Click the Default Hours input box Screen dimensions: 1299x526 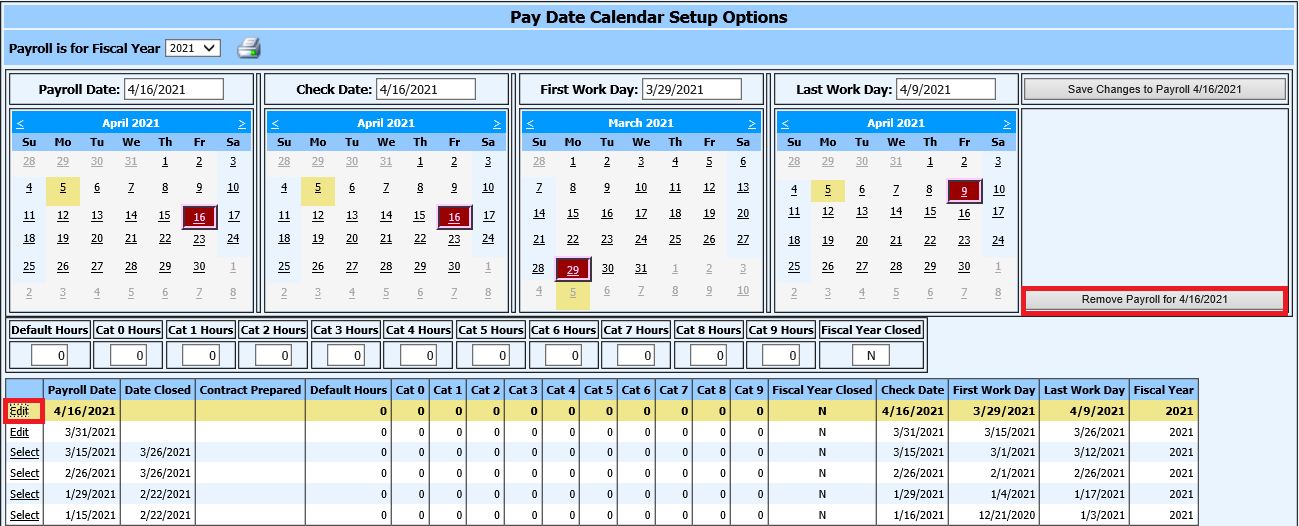coord(48,355)
